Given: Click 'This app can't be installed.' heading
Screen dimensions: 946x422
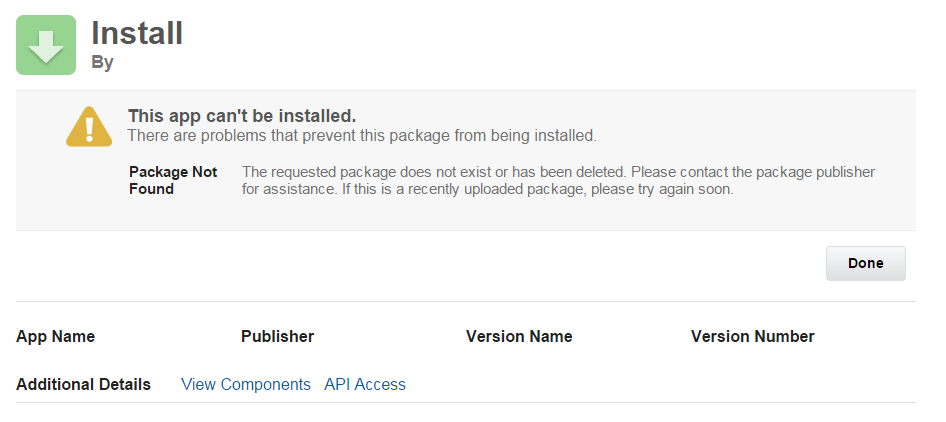Looking at the screenshot, I should pyautogui.click(x=242, y=116).
